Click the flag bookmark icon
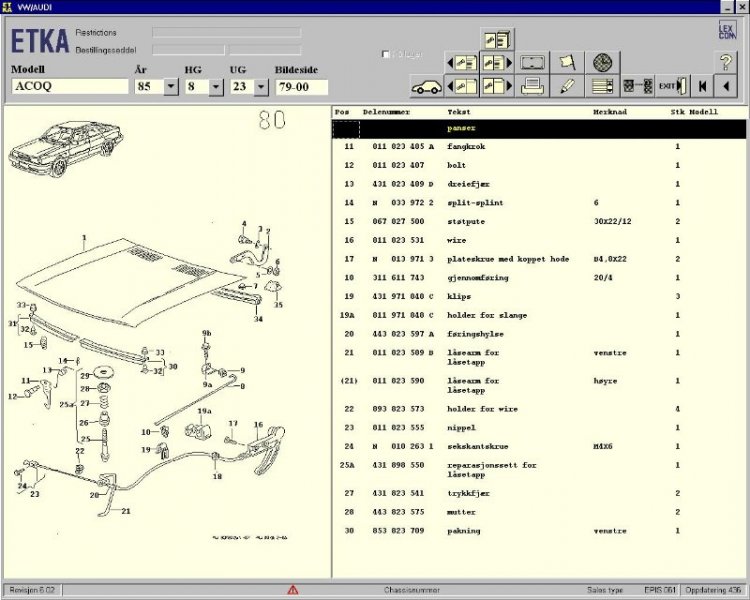This screenshot has height=600, width=750. (567, 62)
